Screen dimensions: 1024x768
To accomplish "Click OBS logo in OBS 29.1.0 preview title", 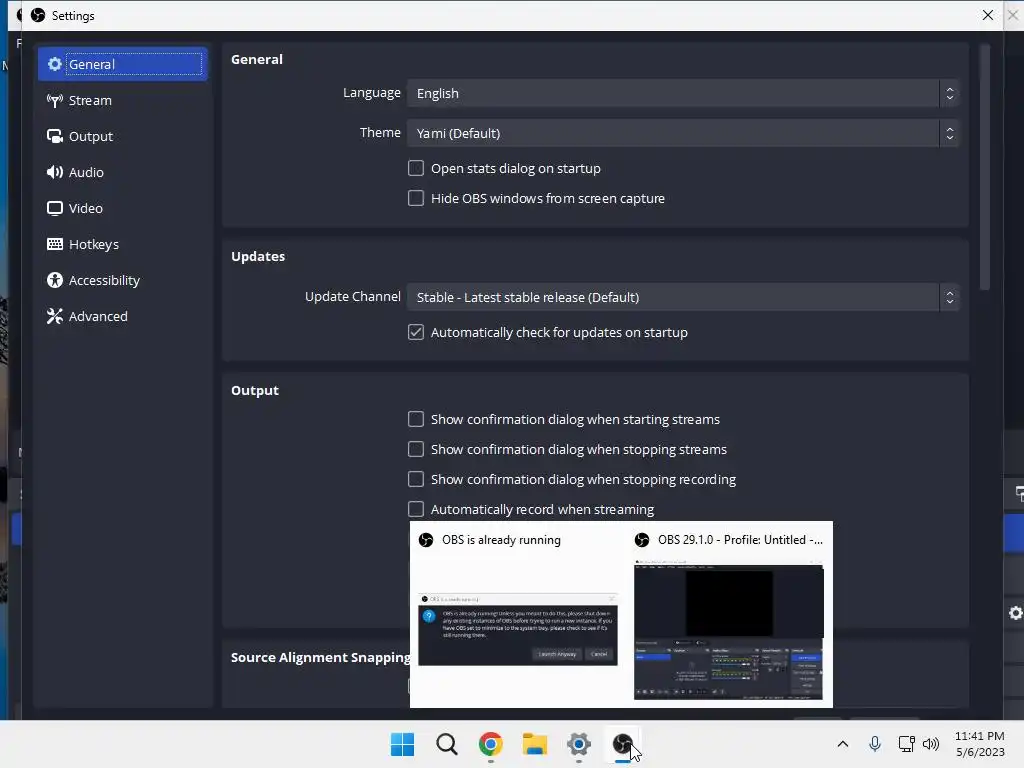I will [642, 540].
